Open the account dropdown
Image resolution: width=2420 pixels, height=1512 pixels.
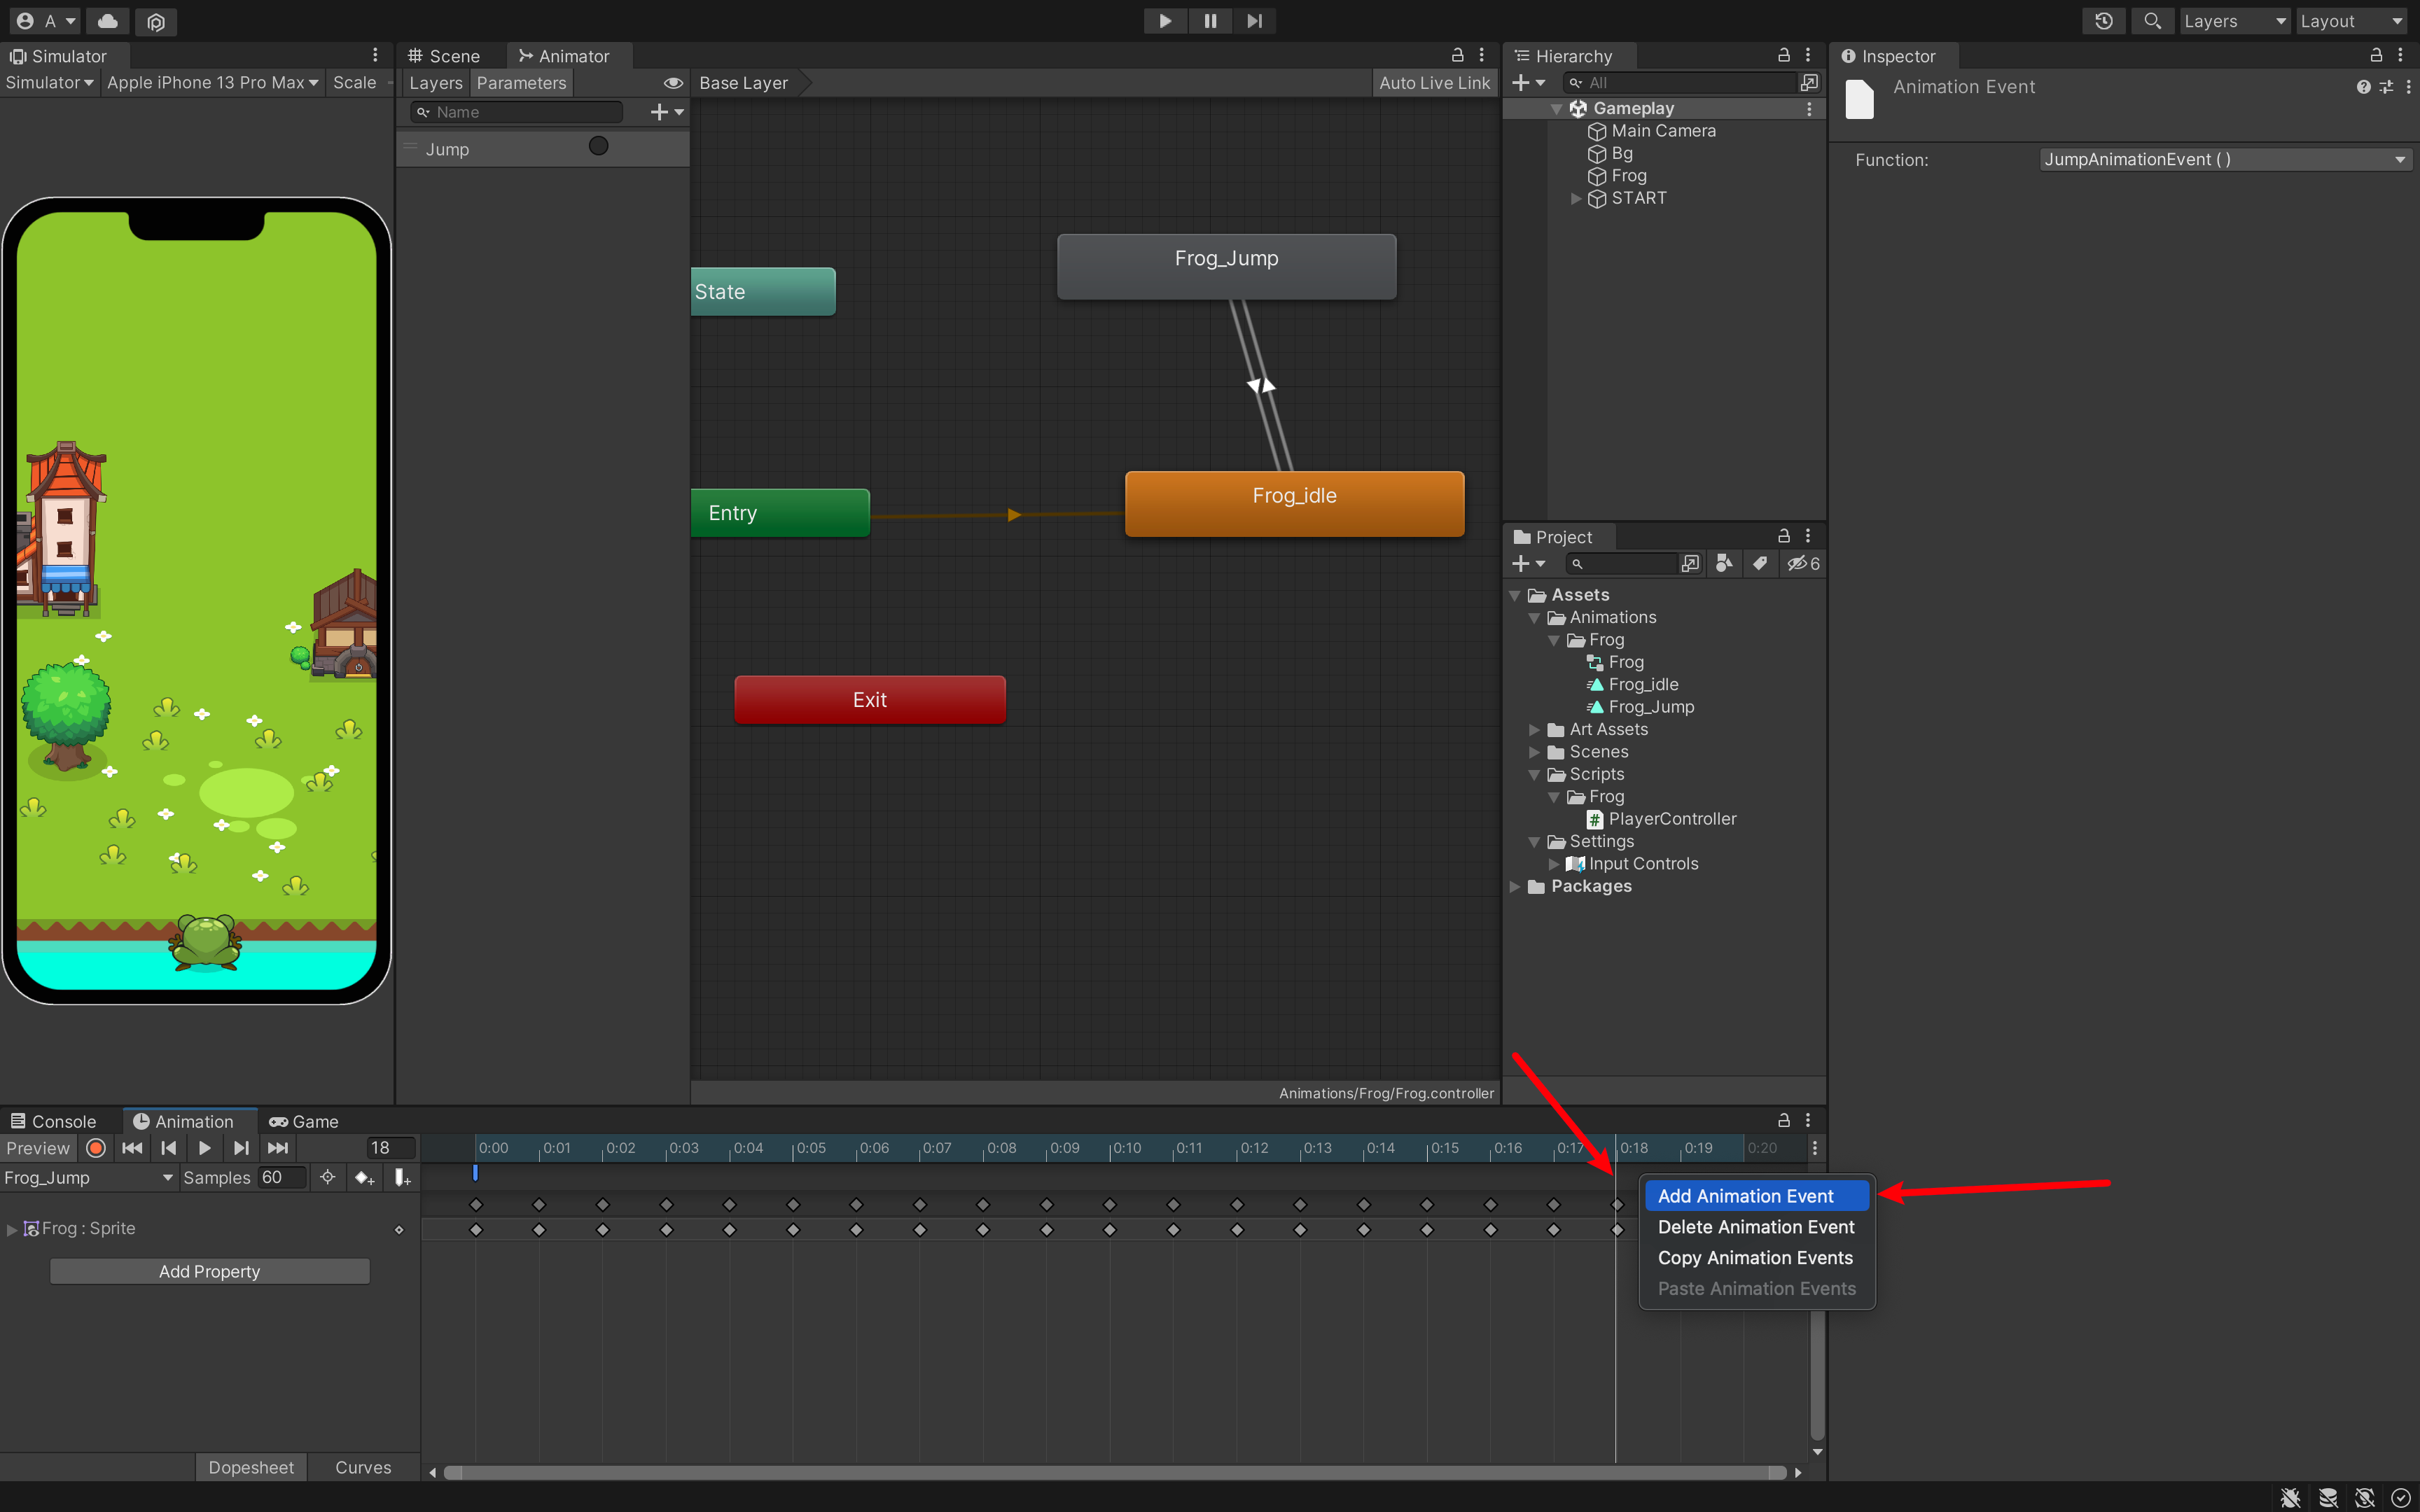pos(46,21)
